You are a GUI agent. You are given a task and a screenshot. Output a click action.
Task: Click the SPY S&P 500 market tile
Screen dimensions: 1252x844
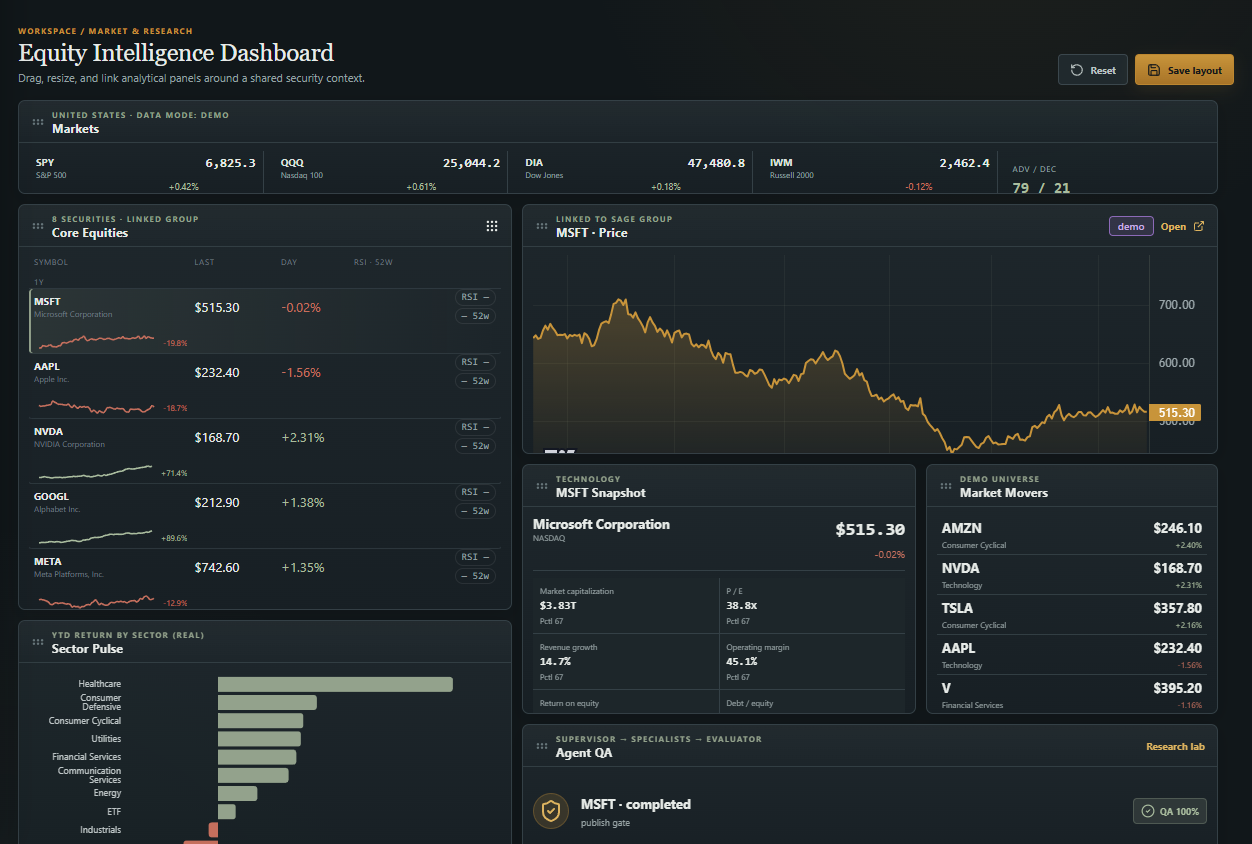[x=145, y=172]
